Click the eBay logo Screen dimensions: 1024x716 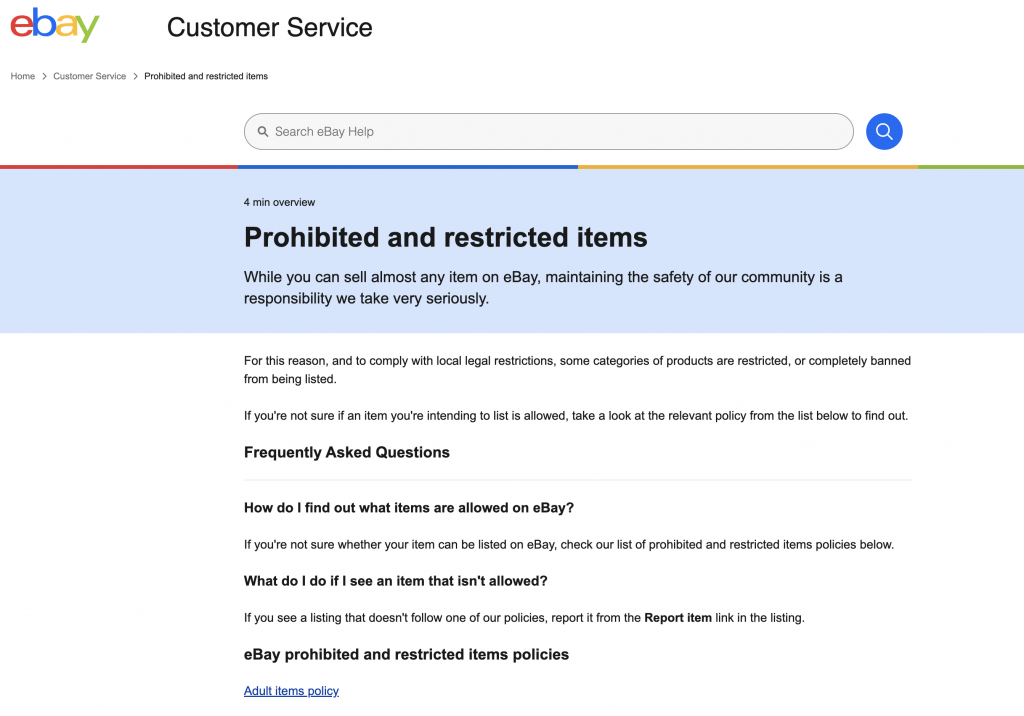[x=55, y=25]
